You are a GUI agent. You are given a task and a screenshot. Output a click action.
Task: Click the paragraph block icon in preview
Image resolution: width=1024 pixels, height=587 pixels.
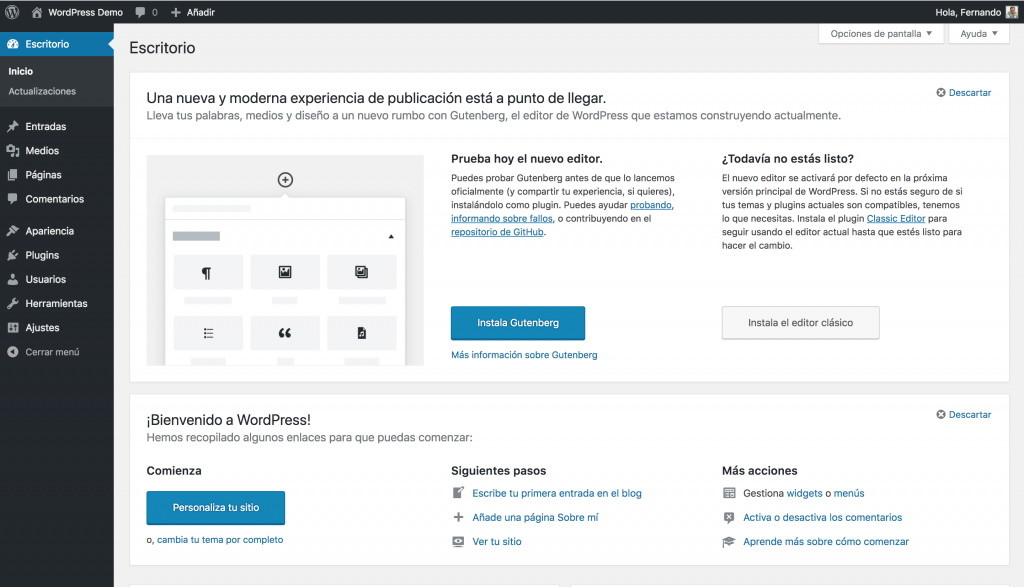click(206, 272)
